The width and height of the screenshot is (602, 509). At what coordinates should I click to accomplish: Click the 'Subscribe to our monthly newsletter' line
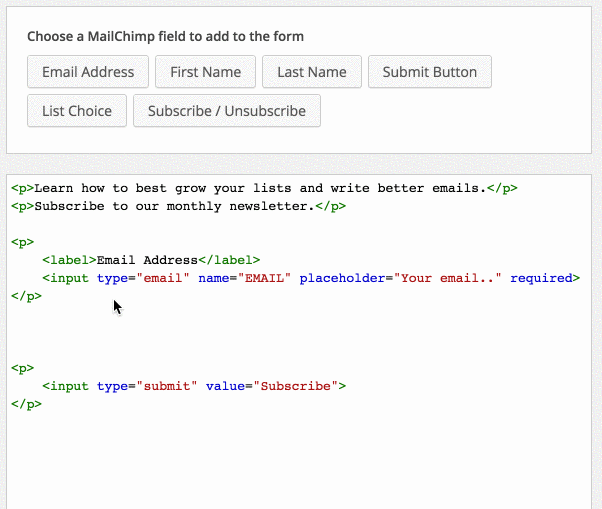[179, 206]
